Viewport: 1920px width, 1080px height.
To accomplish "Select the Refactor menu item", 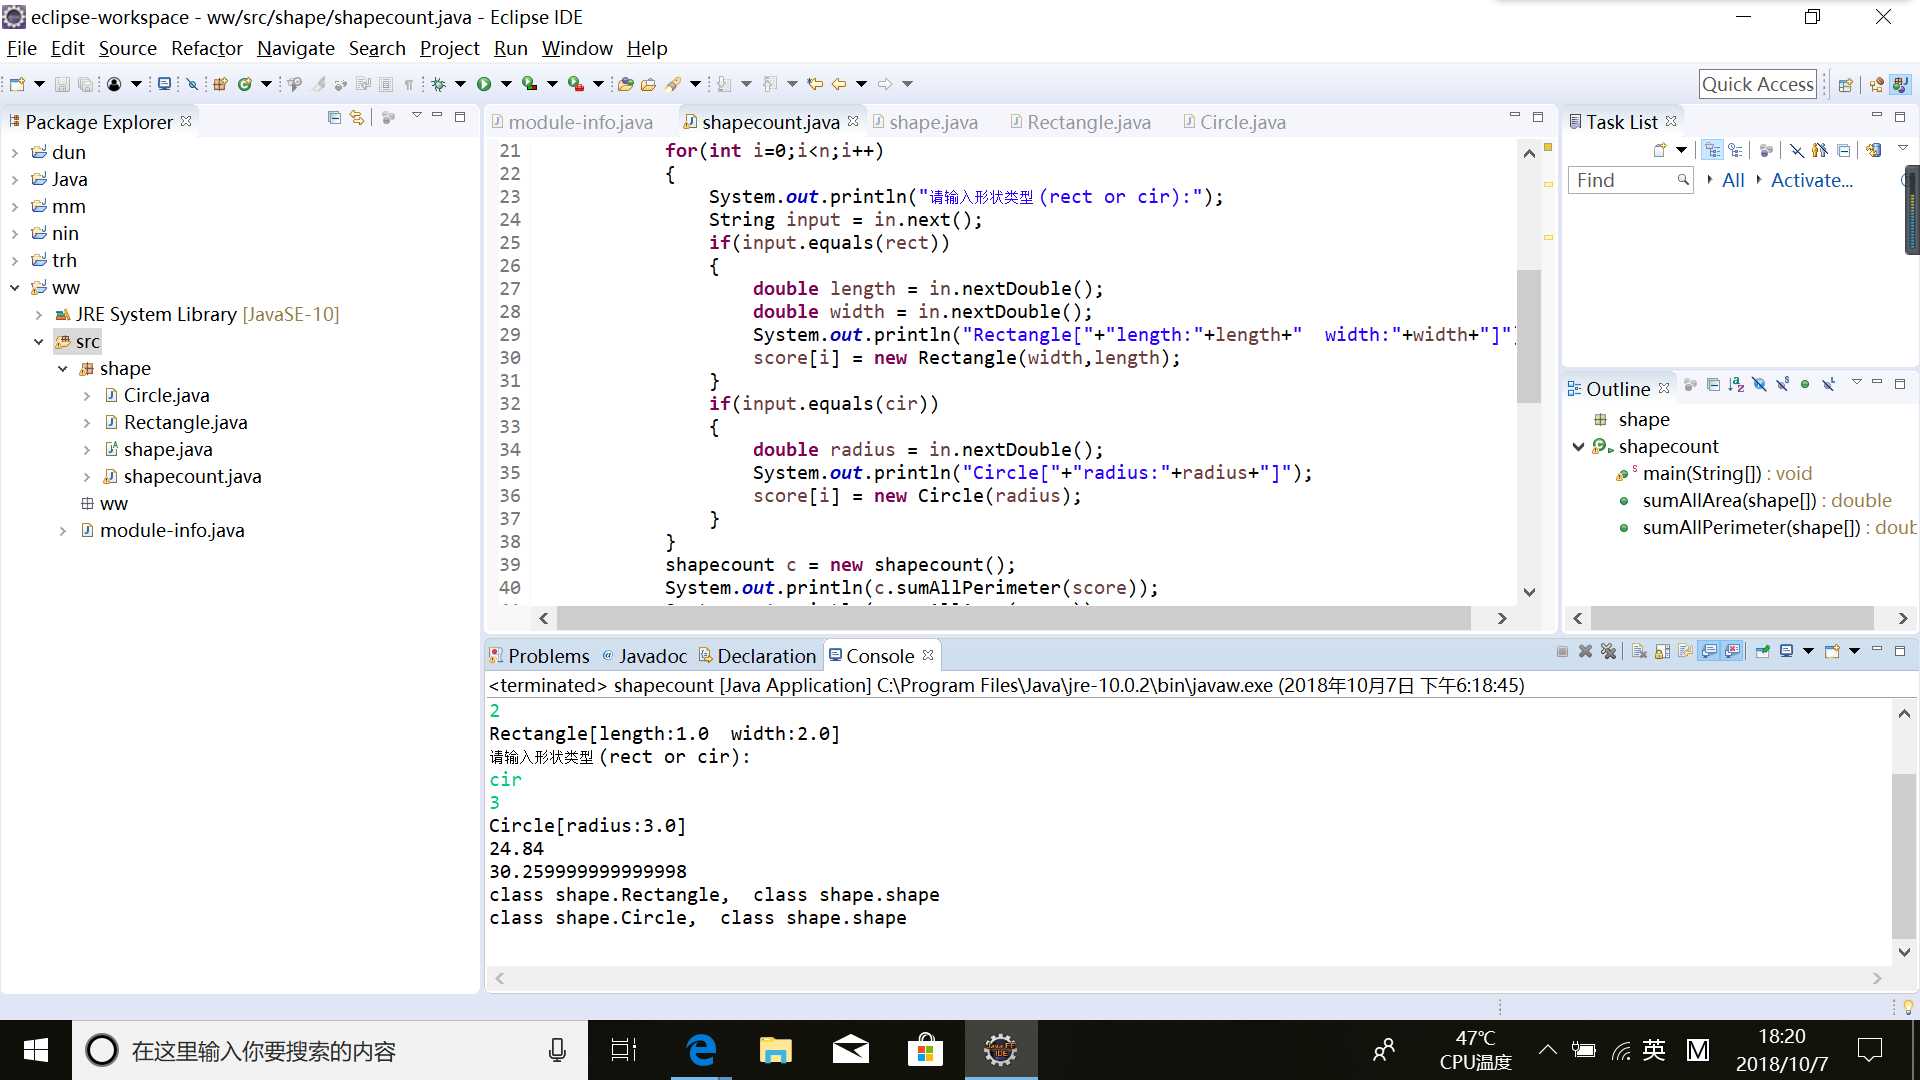I will (x=206, y=49).
